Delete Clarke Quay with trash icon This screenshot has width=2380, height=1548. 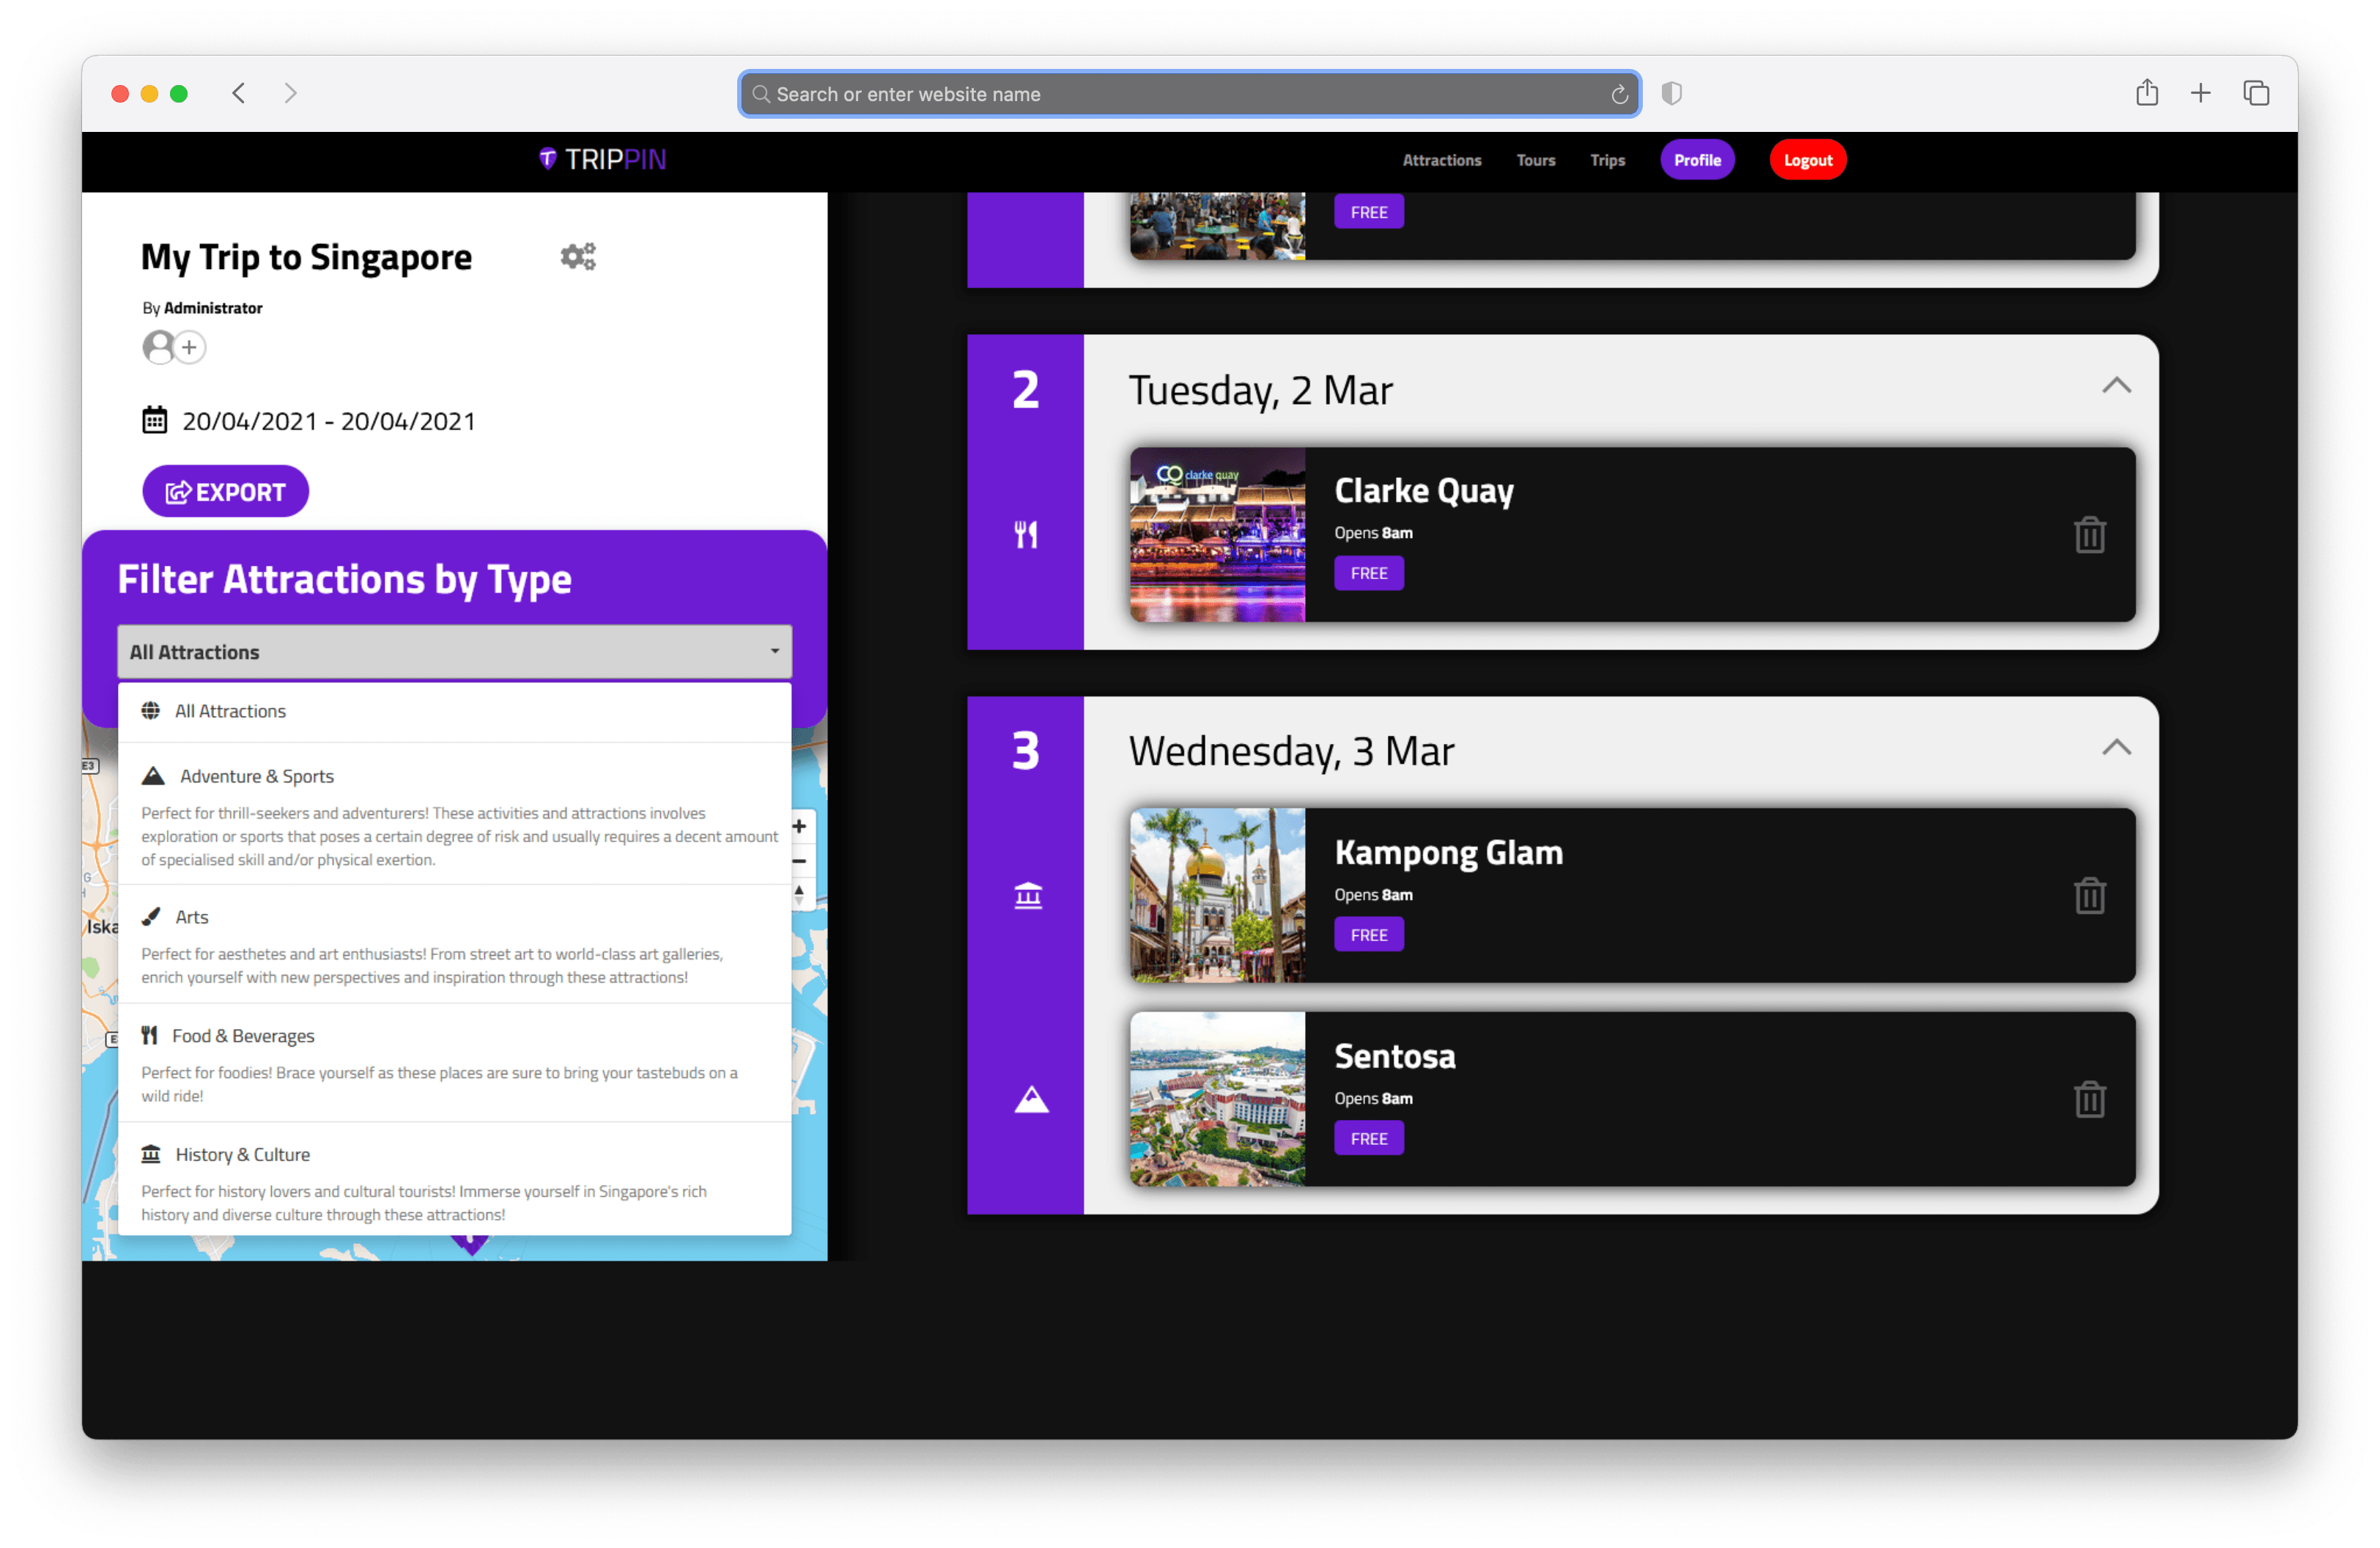(x=2089, y=535)
